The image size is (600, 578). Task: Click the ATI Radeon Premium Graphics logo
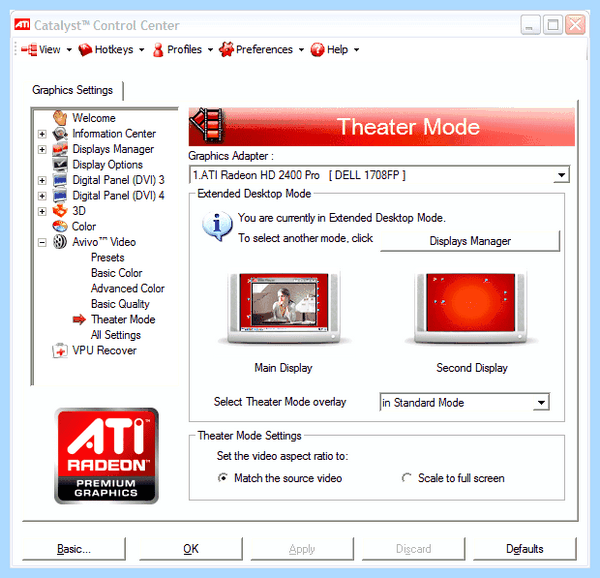[106, 456]
